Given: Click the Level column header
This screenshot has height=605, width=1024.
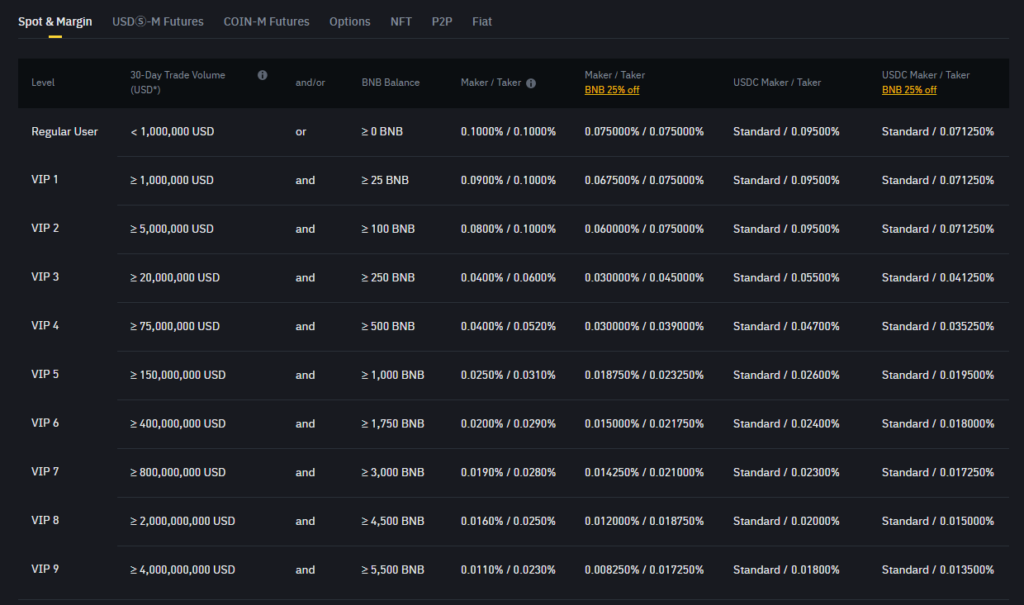Looking at the screenshot, I should coord(43,82).
